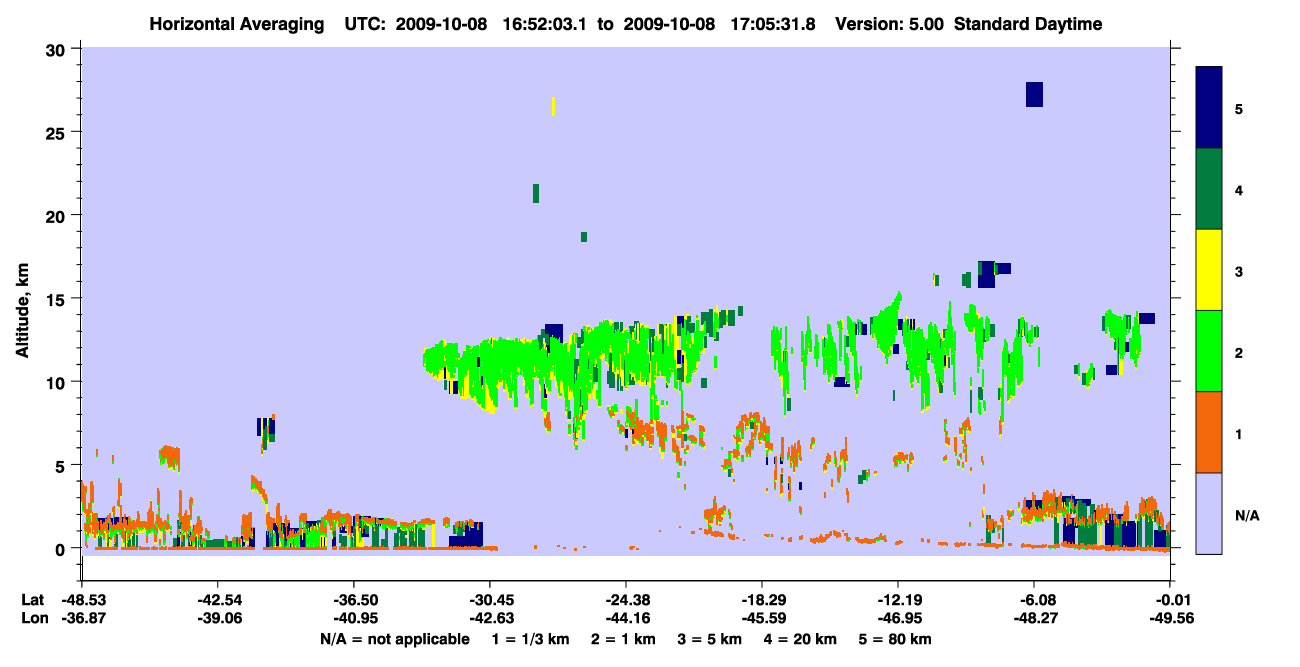
Task: Click the small green mark near 21 km altitude
Action: tap(536, 193)
